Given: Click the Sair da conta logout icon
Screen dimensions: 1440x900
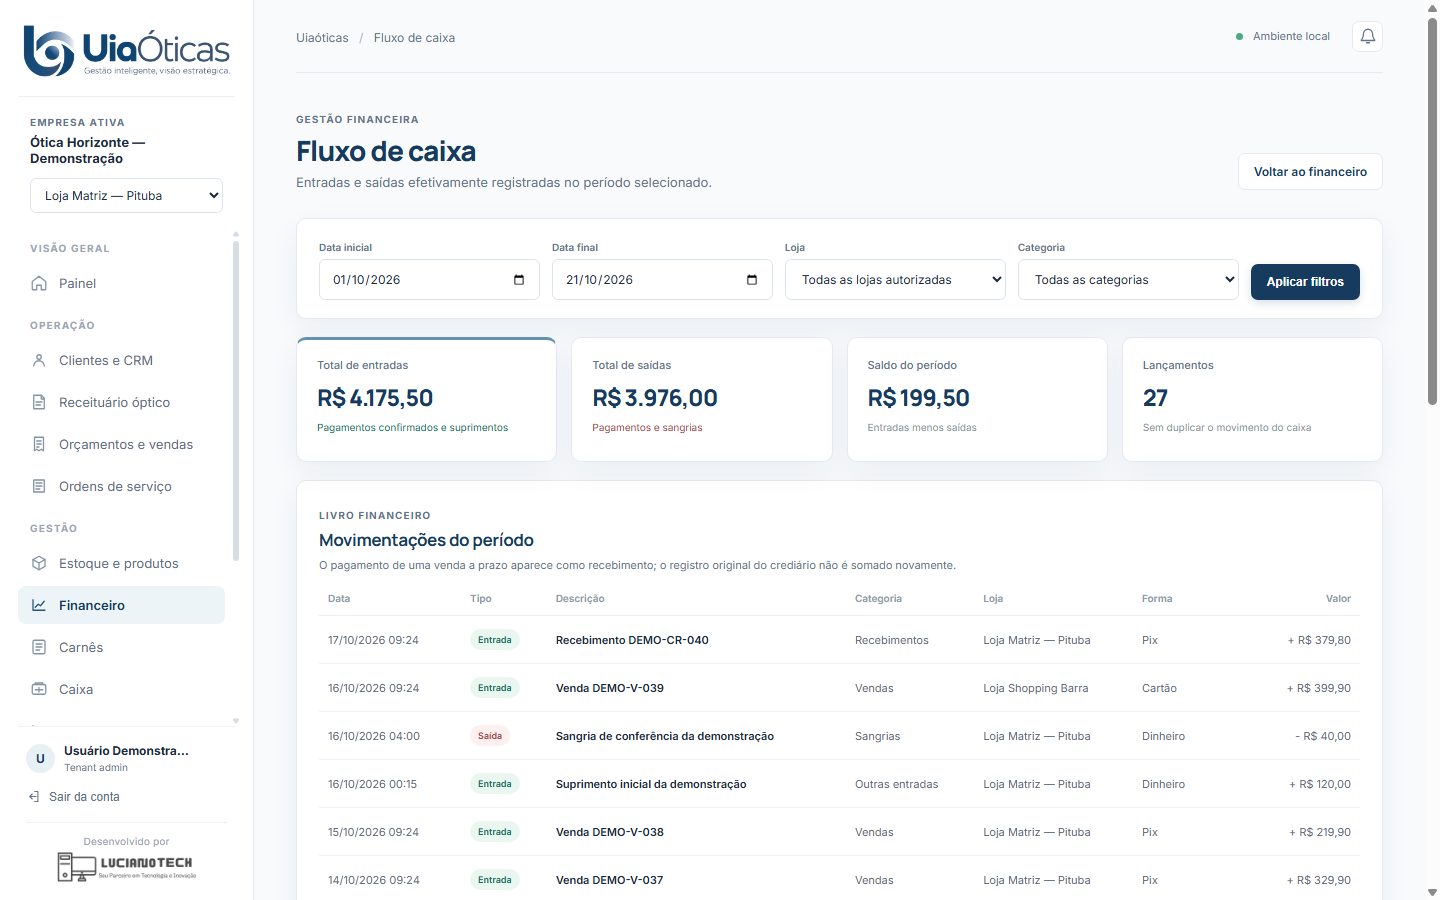Looking at the screenshot, I should point(34,797).
